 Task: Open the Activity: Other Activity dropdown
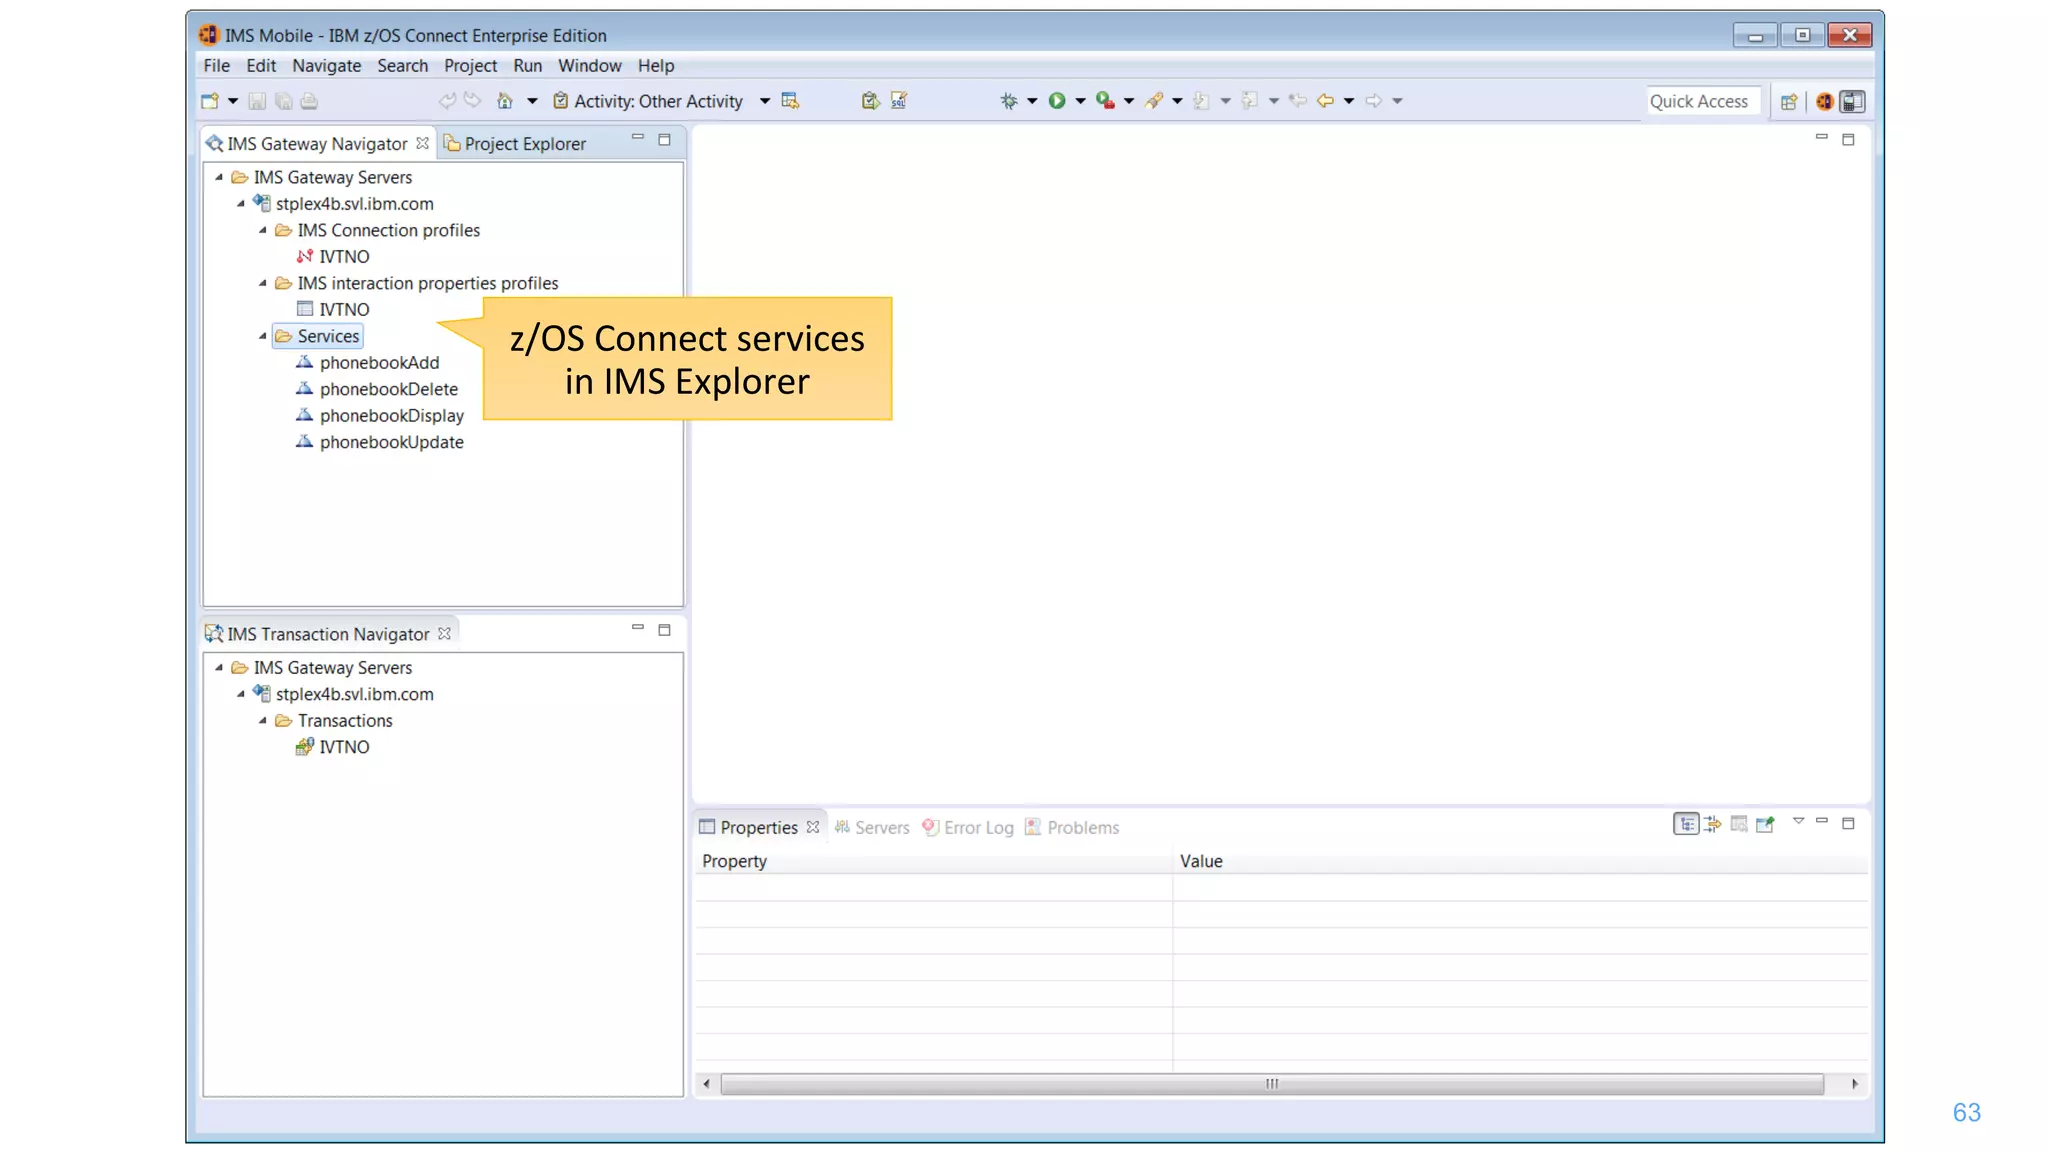pos(764,101)
